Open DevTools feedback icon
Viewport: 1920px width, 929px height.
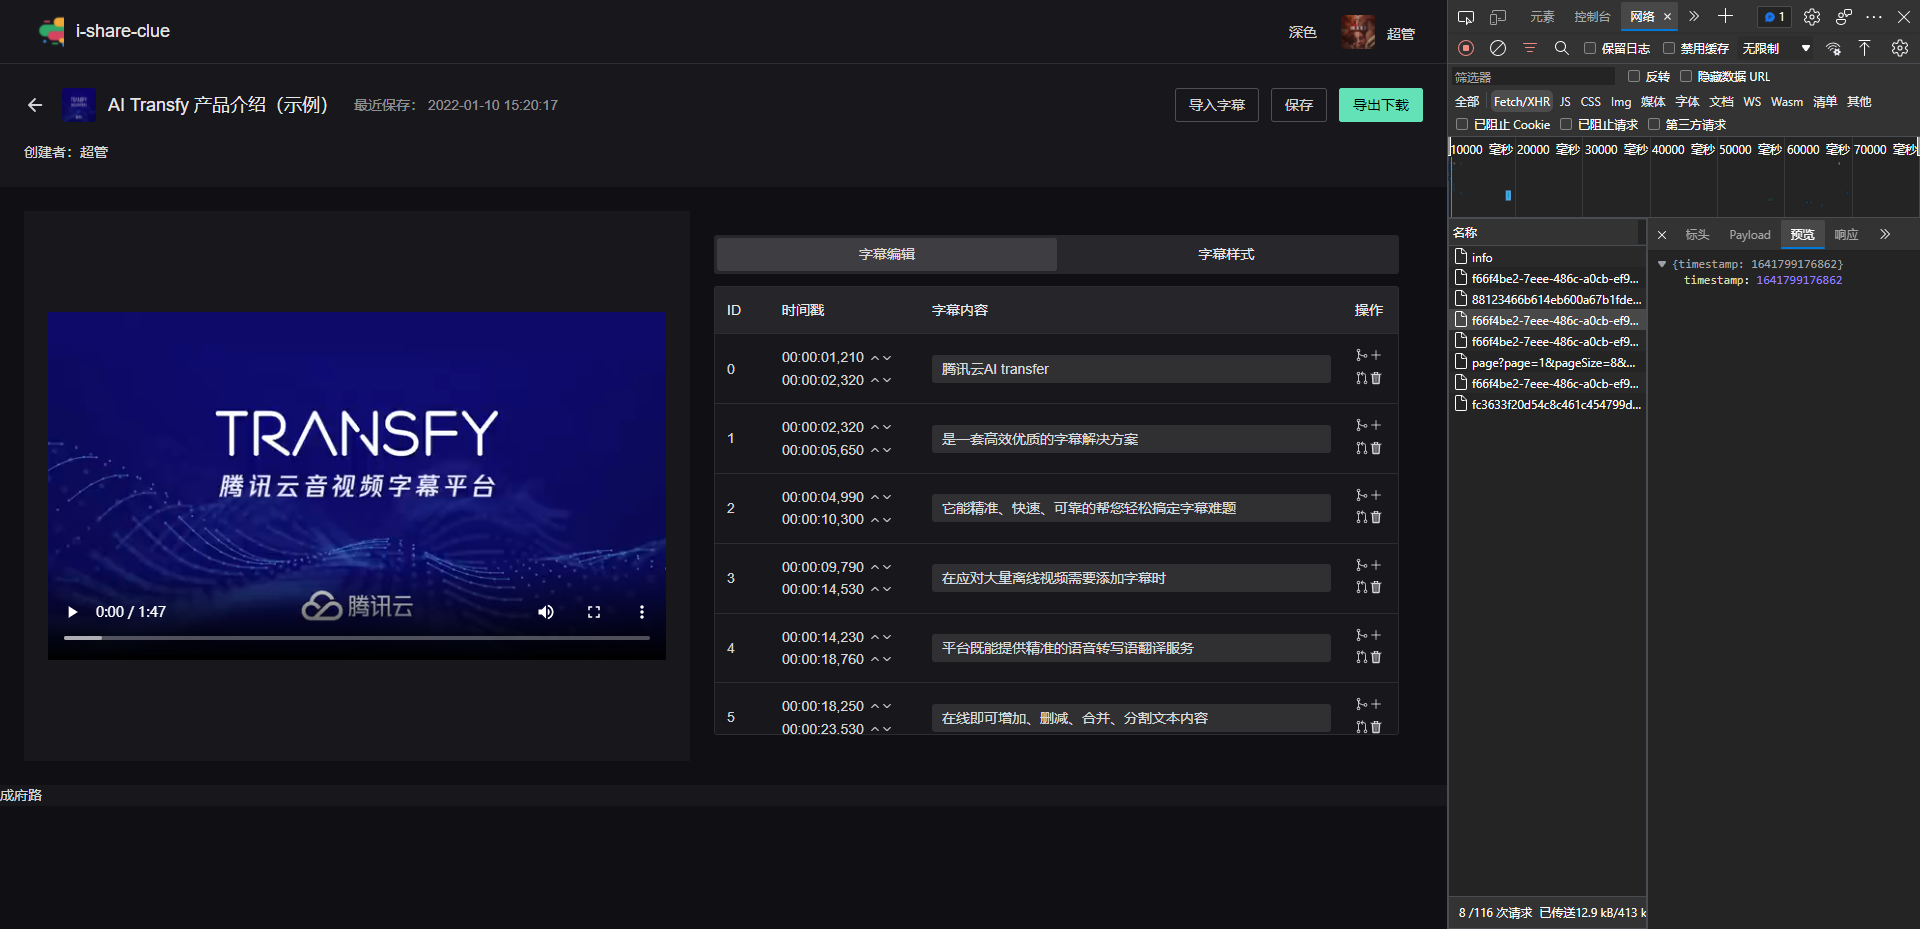click(1844, 17)
